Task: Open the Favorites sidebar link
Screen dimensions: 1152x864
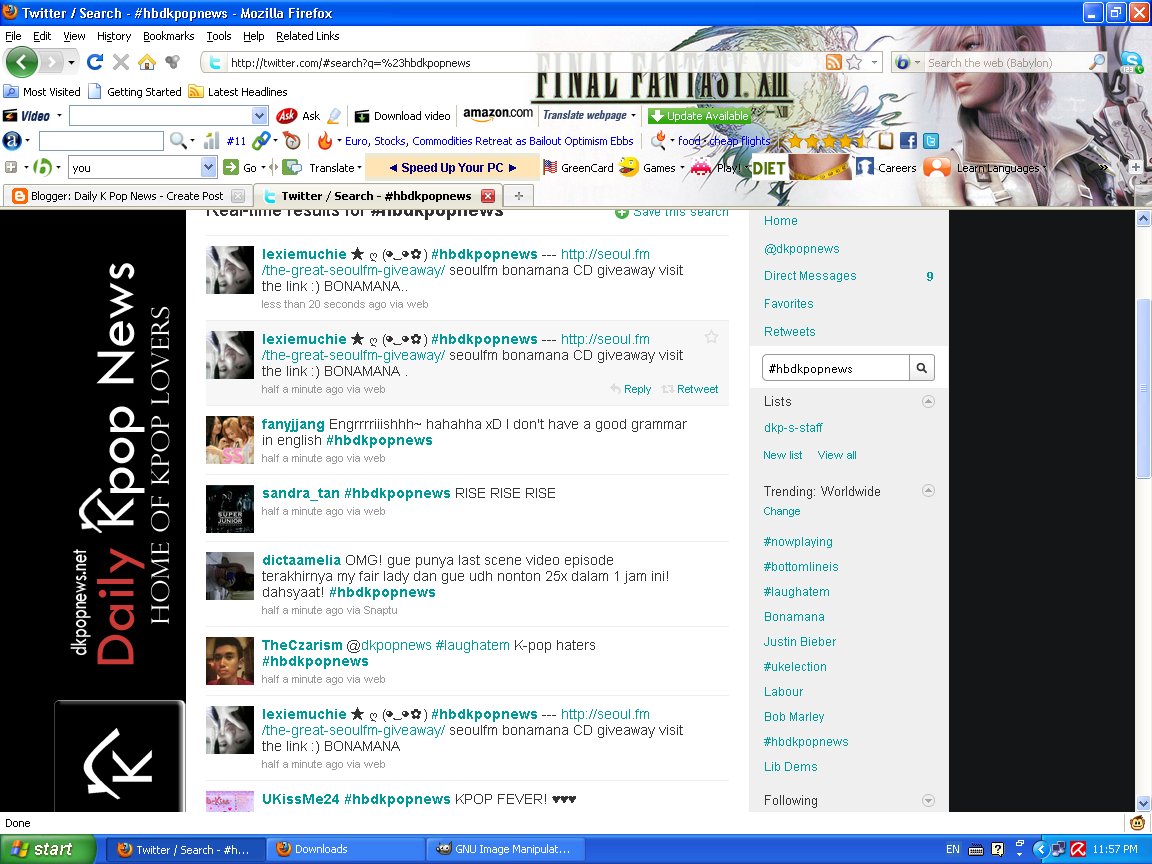Action: pyautogui.click(x=788, y=303)
